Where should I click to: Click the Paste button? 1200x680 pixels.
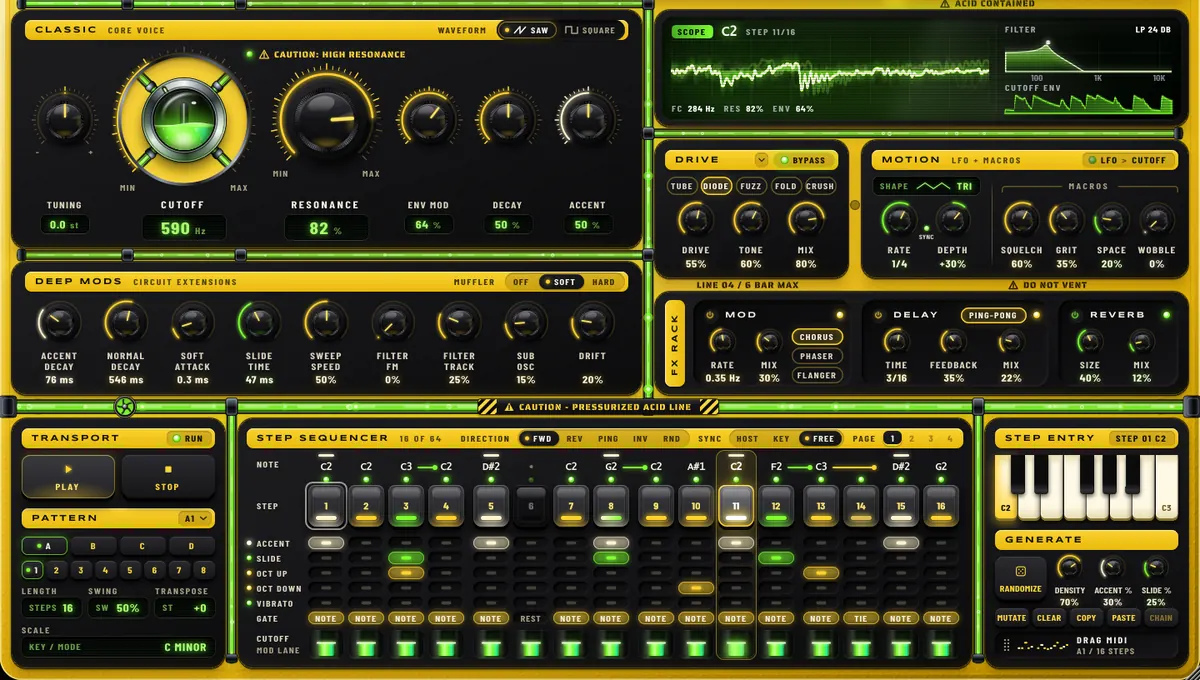coord(1123,618)
